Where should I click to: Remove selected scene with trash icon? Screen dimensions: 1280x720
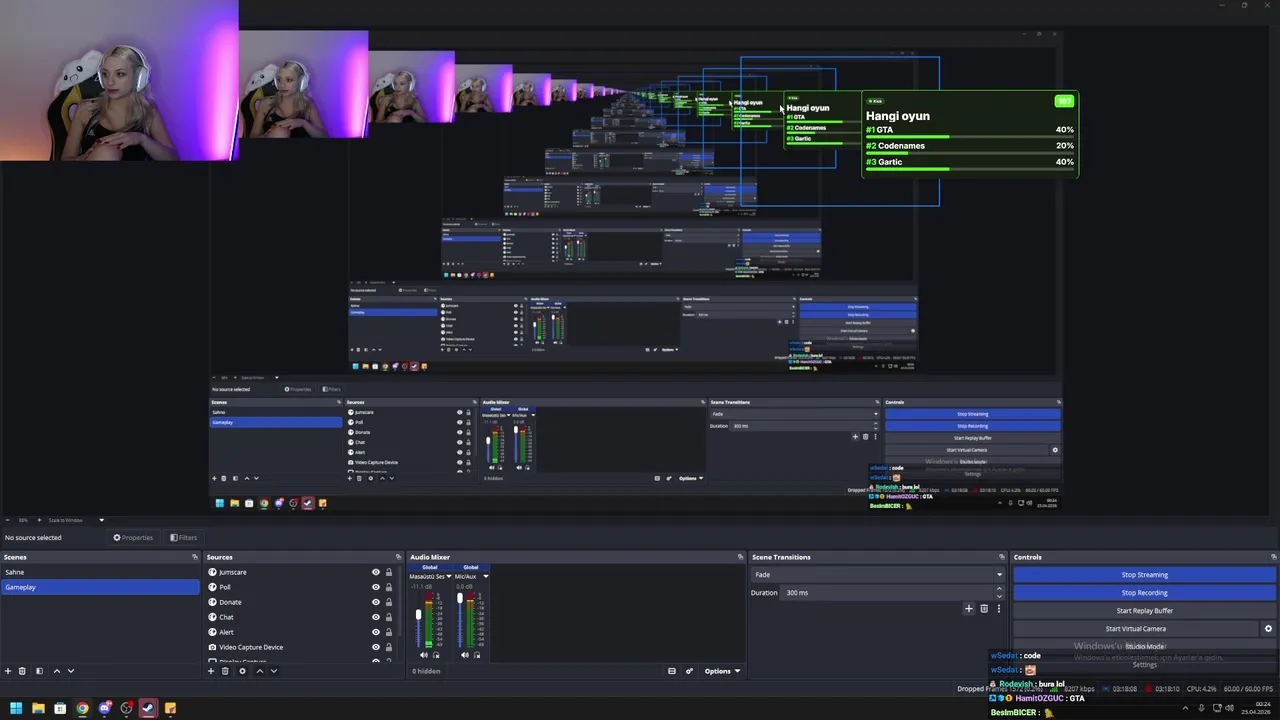(22, 671)
